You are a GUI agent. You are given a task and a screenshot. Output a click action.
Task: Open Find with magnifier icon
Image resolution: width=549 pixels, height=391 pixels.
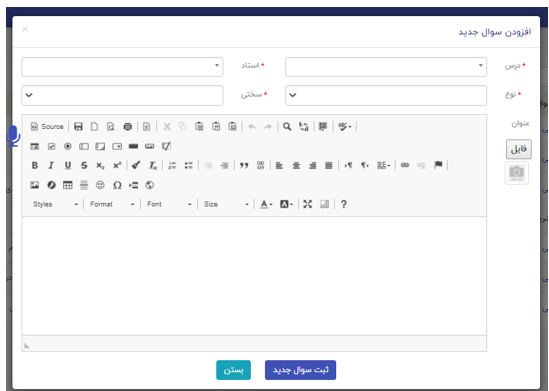[287, 126]
